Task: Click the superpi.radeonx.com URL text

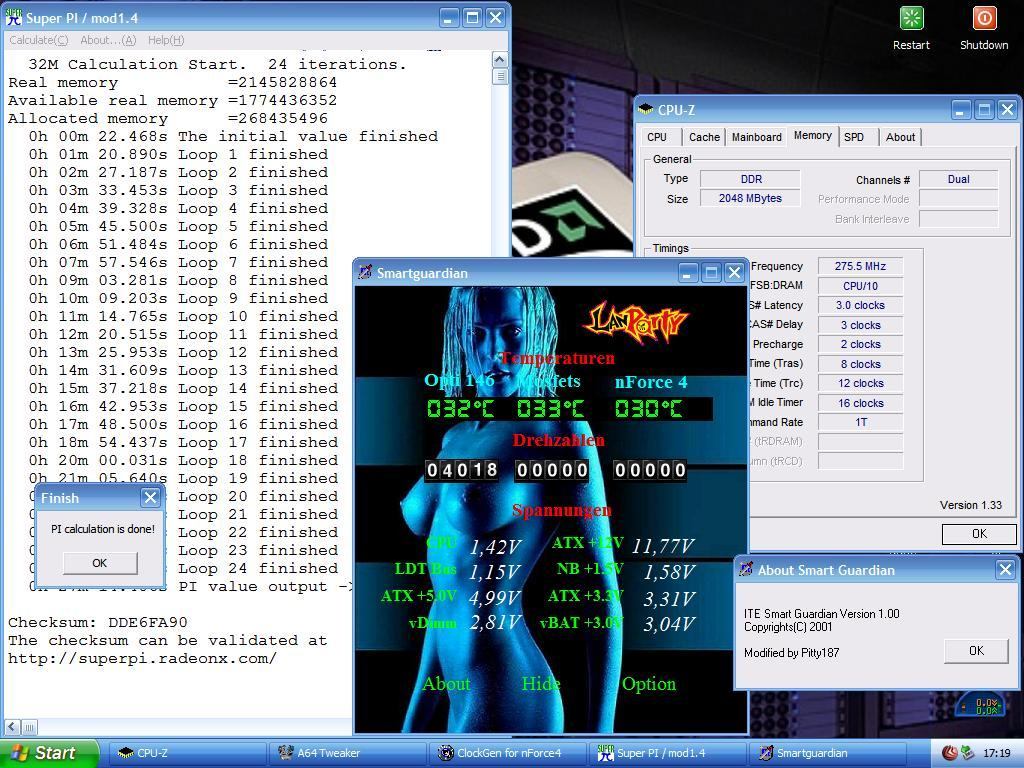Action: pos(142,658)
